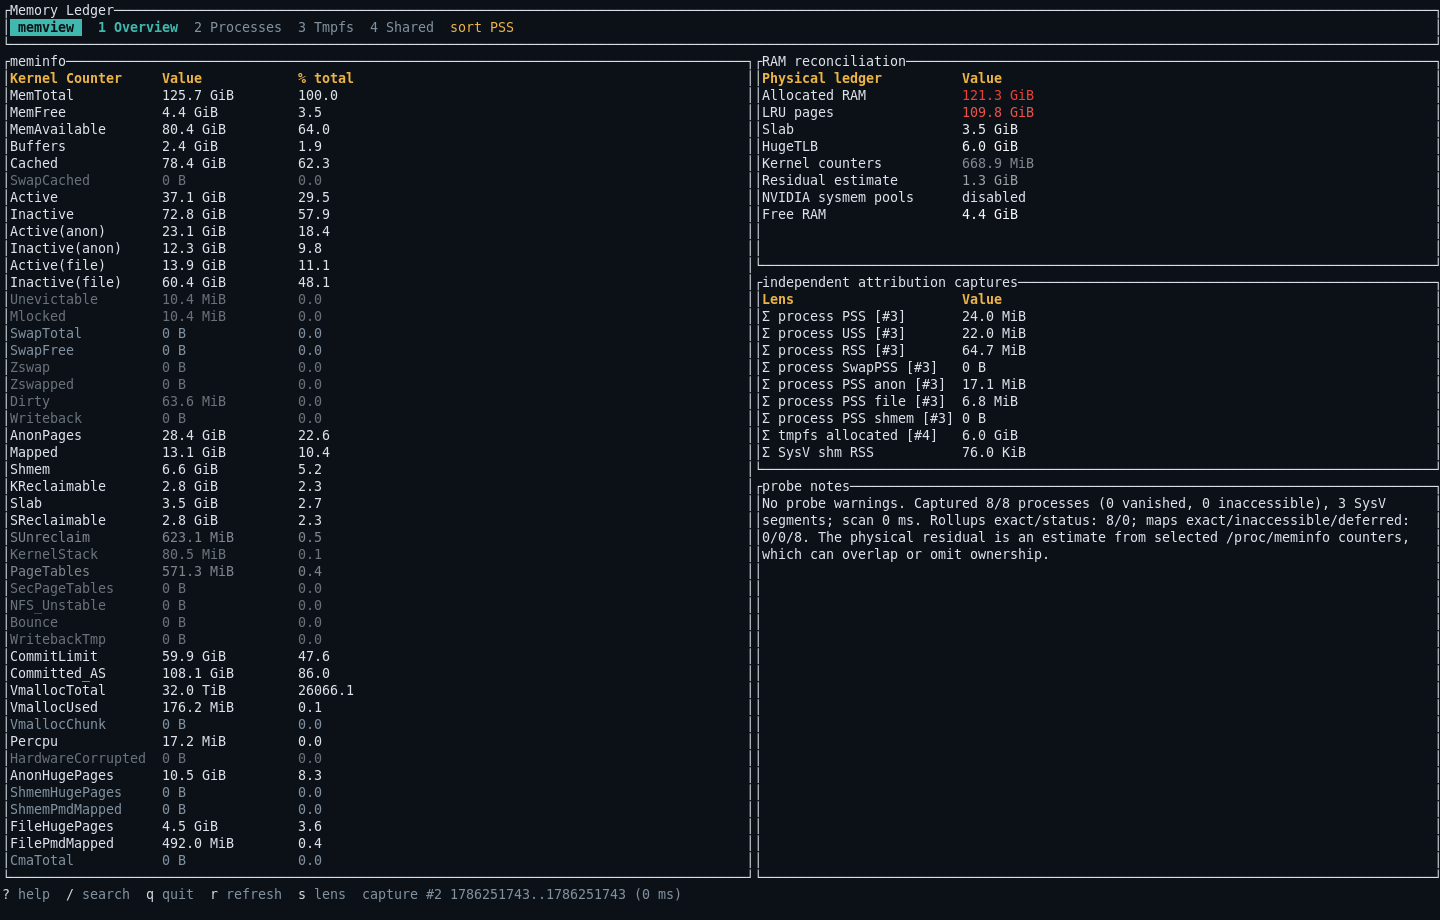The image size is (1440, 920).
Task: Click the Physical ledger column header
Action: pyautogui.click(x=822, y=78)
